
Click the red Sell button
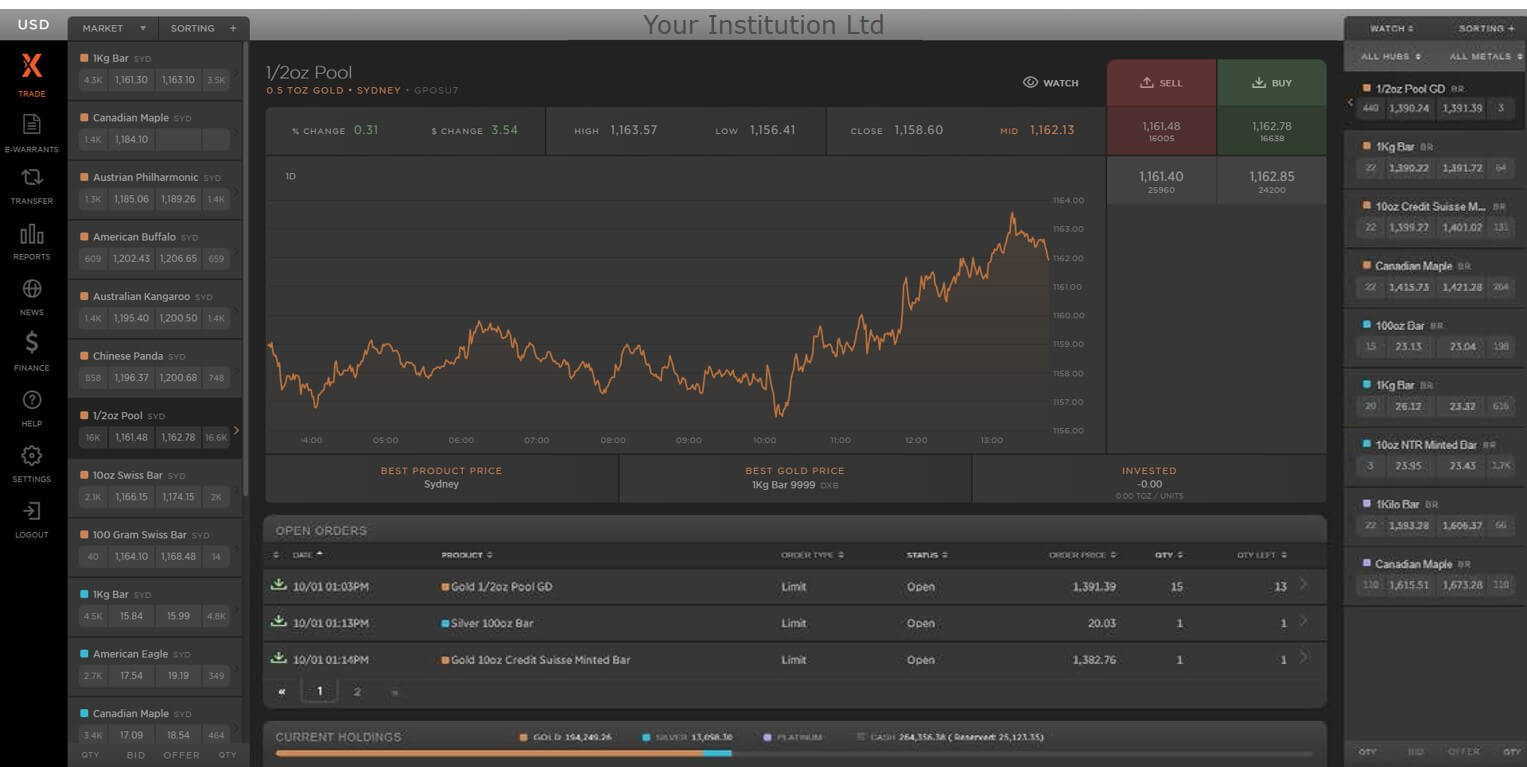[x=1161, y=83]
